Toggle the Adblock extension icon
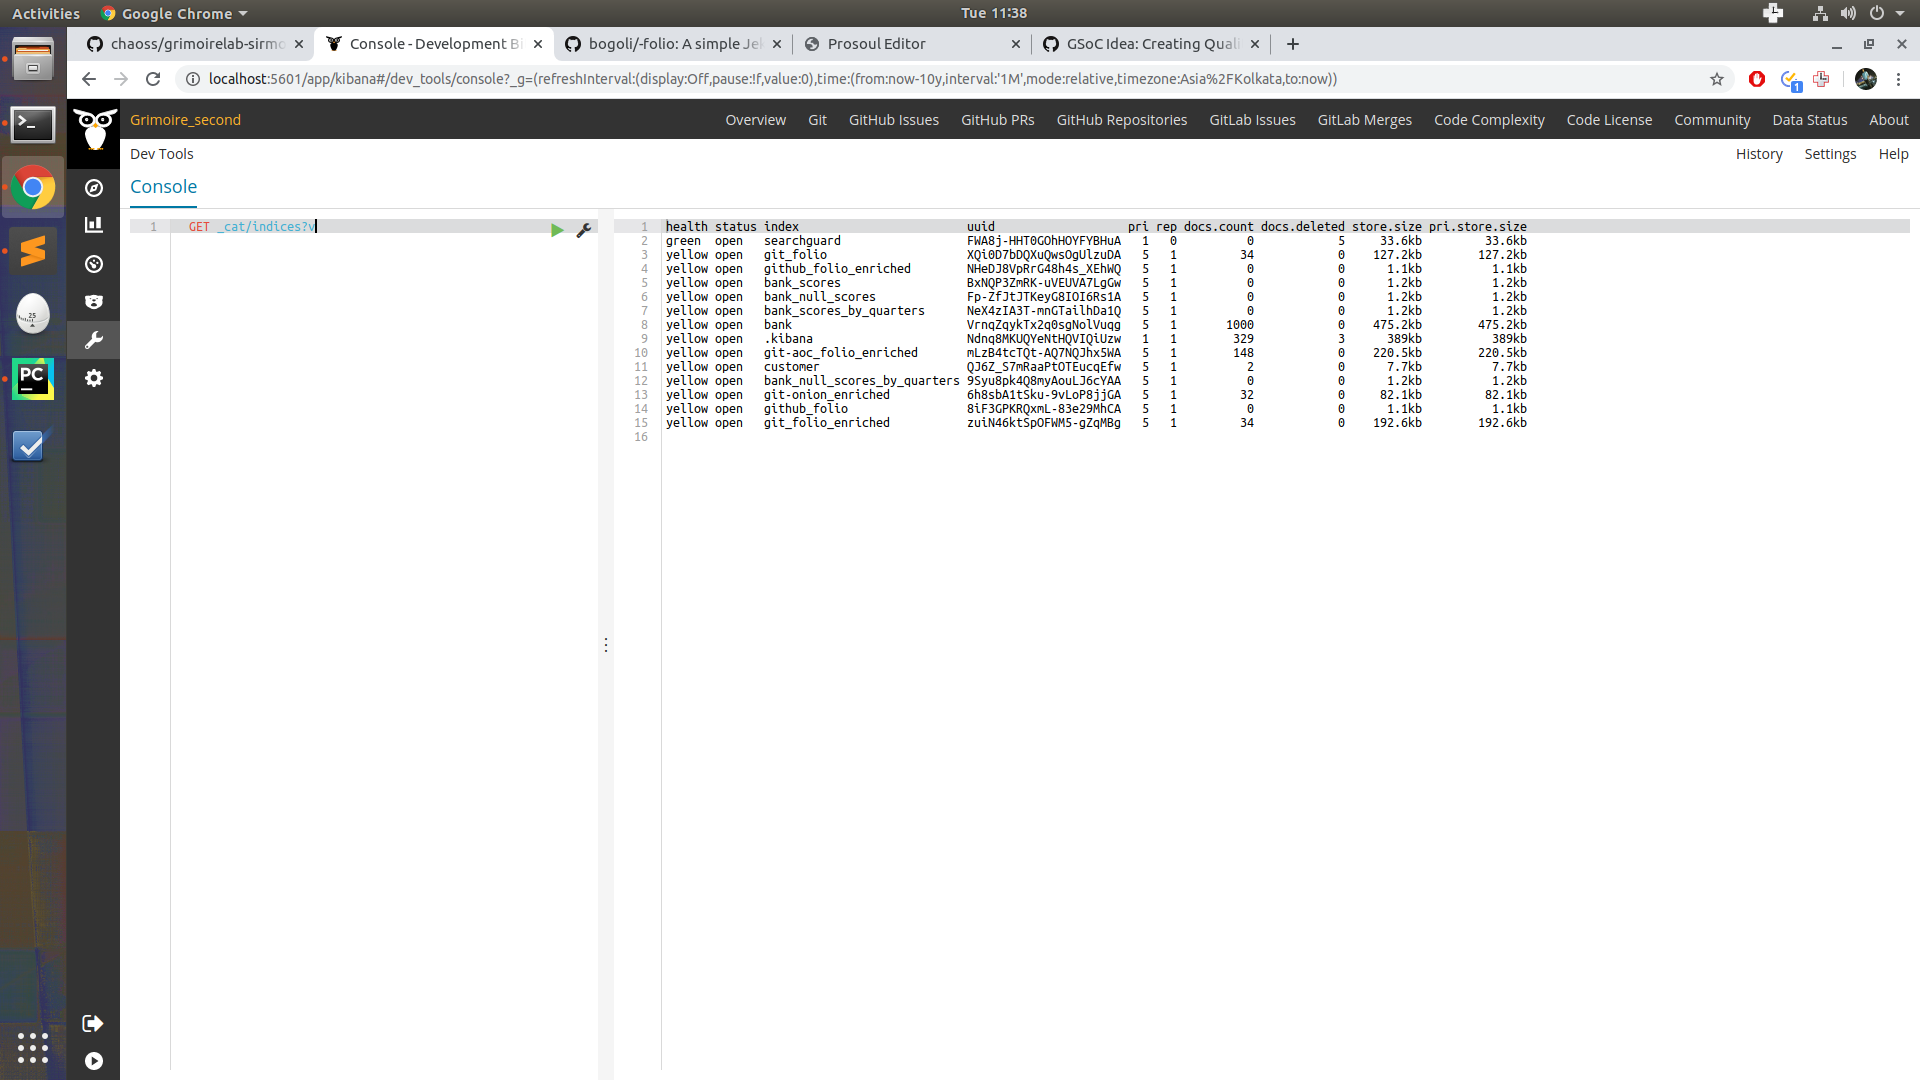 pos(1757,79)
